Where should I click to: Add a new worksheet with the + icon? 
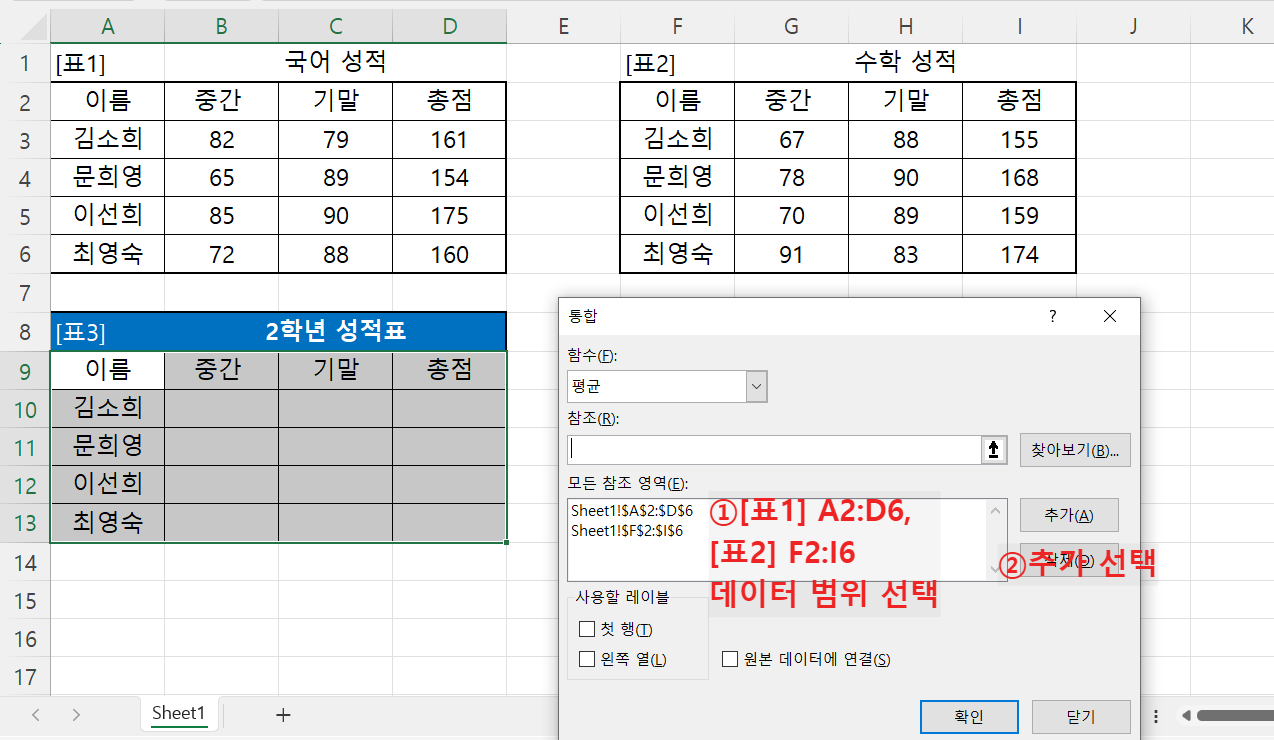coord(283,714)
